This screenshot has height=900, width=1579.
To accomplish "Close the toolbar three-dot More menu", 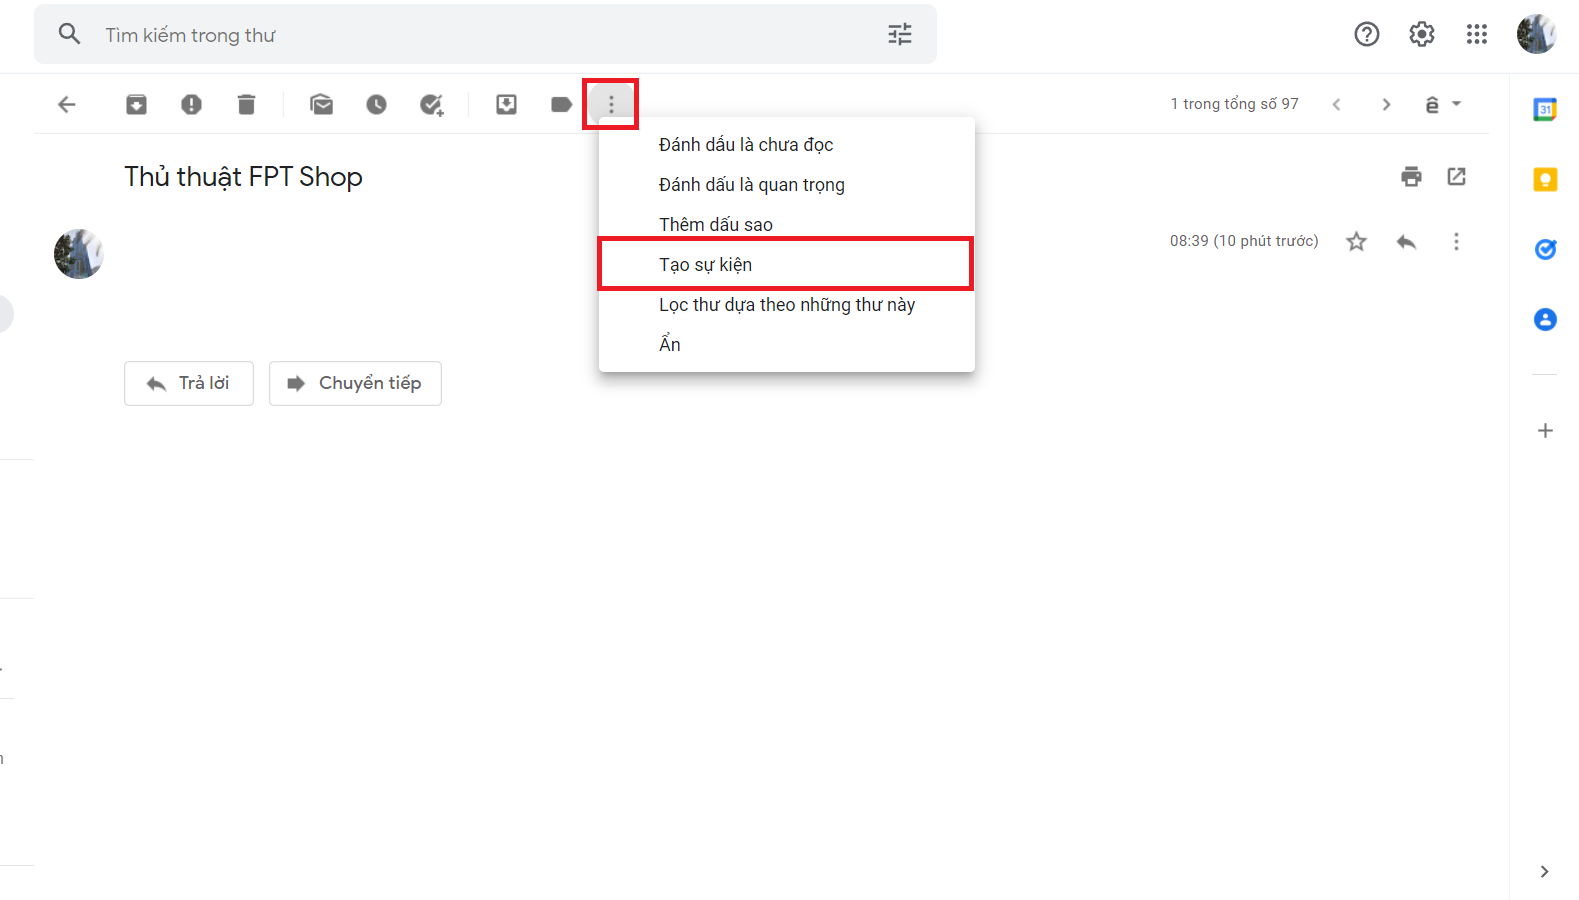I will [611, 104].
